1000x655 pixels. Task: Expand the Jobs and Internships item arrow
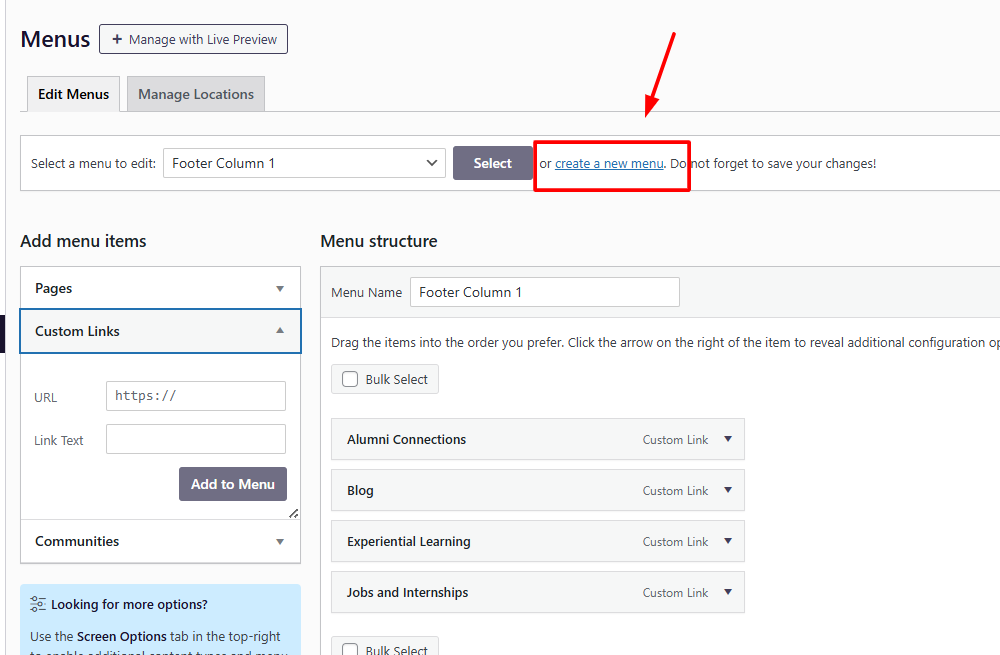tap(727, 592)
